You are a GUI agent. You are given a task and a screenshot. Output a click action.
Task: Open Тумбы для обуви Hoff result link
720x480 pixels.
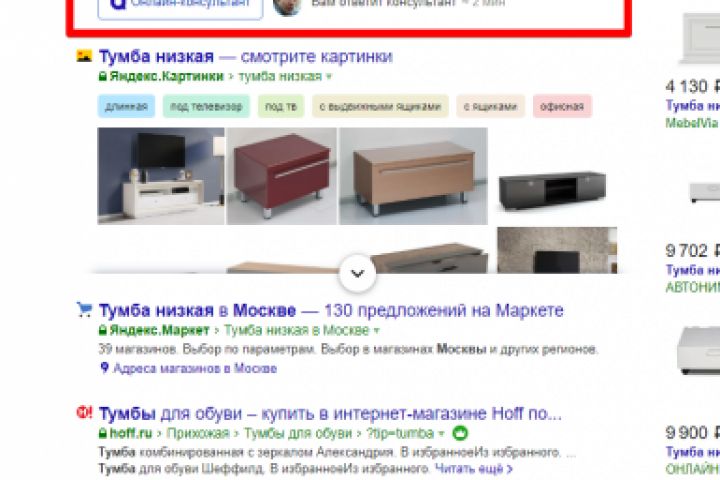pyautogui.click(x=330, y=413)
